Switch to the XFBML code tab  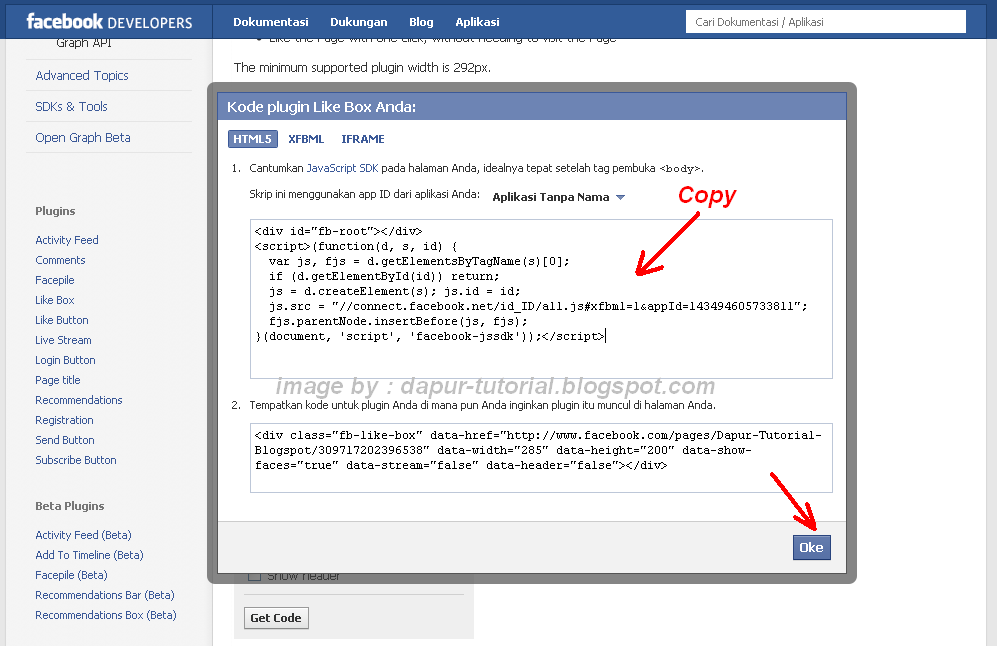pos(306,139)
